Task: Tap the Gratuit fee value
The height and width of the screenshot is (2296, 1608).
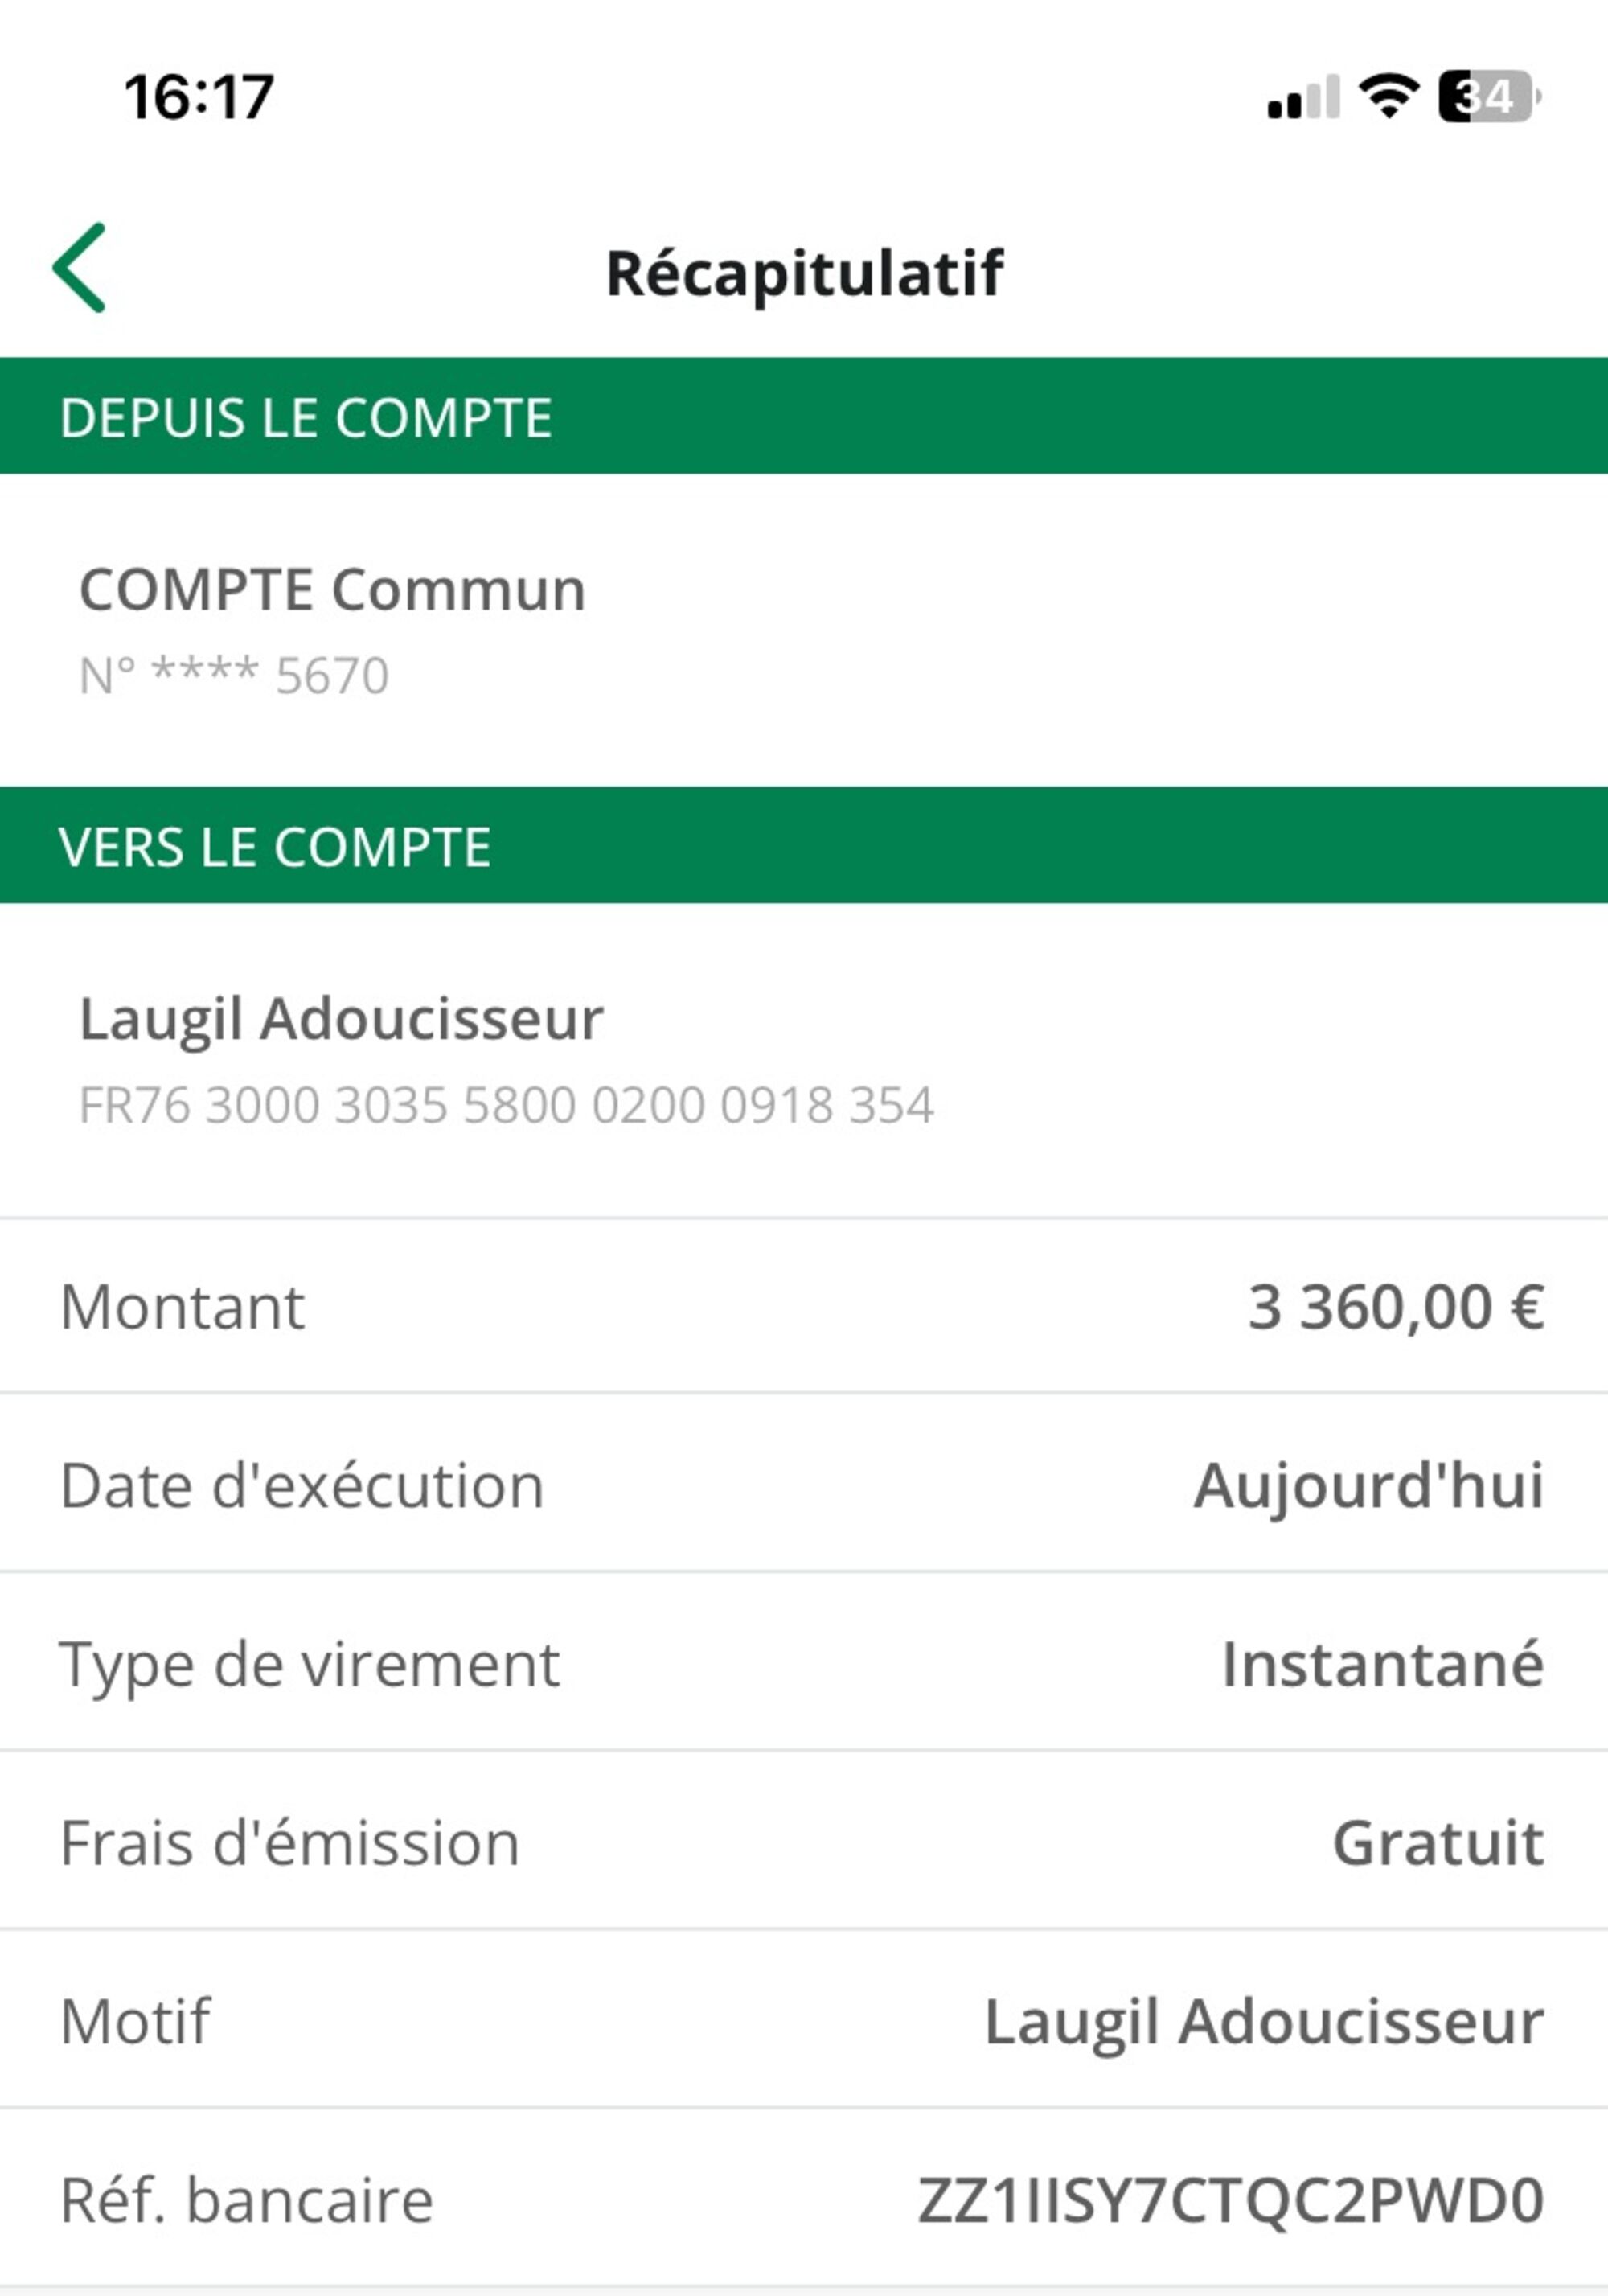Action: pos(1438,1843)
